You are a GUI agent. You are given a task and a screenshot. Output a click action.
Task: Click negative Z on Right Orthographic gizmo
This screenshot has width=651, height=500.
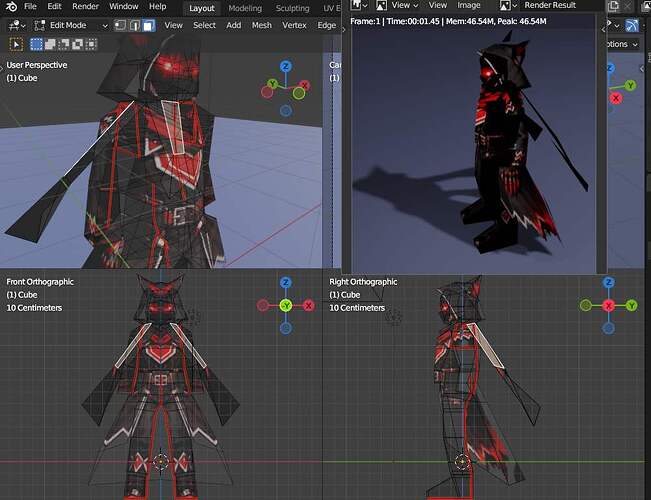tap(609, 329)
